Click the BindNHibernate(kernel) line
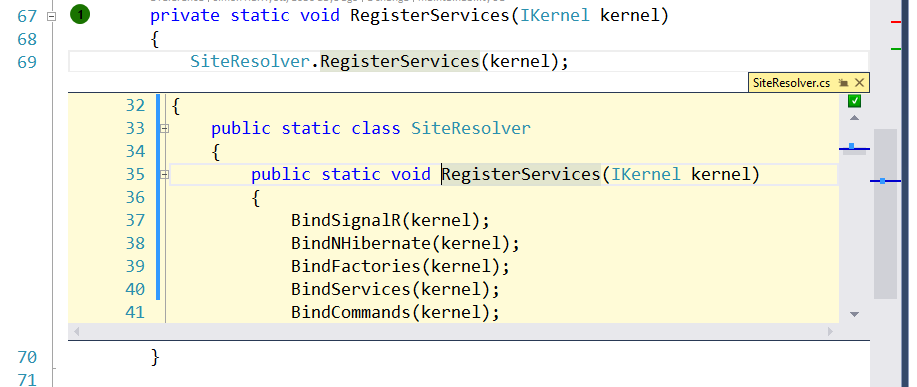This screenshot has width=917, height=387. tap(405, 243)
